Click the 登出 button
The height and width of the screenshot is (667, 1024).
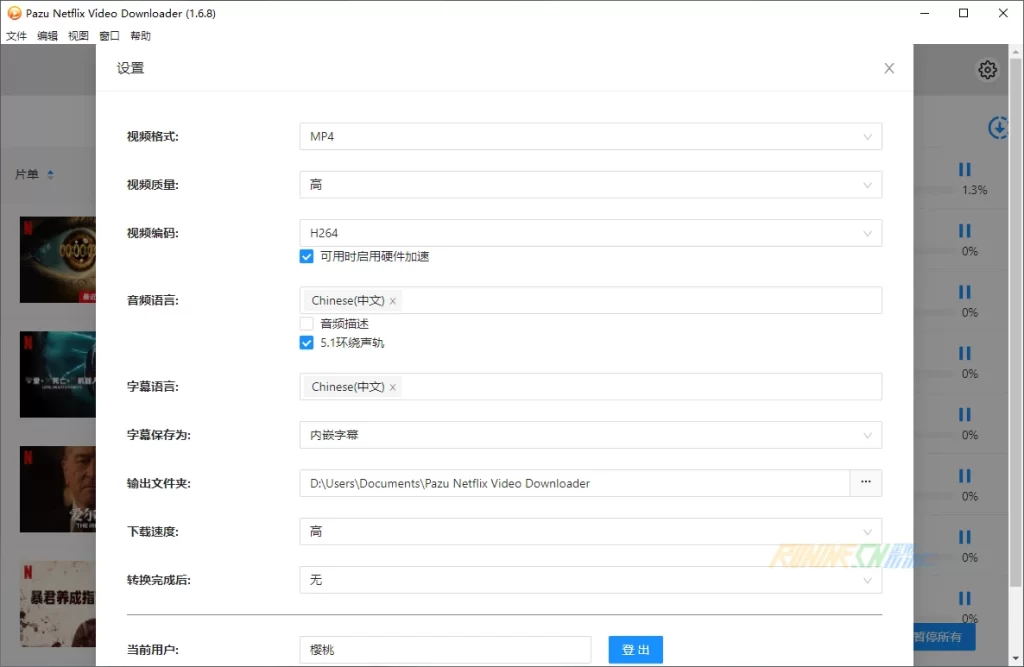coord(635,650)
